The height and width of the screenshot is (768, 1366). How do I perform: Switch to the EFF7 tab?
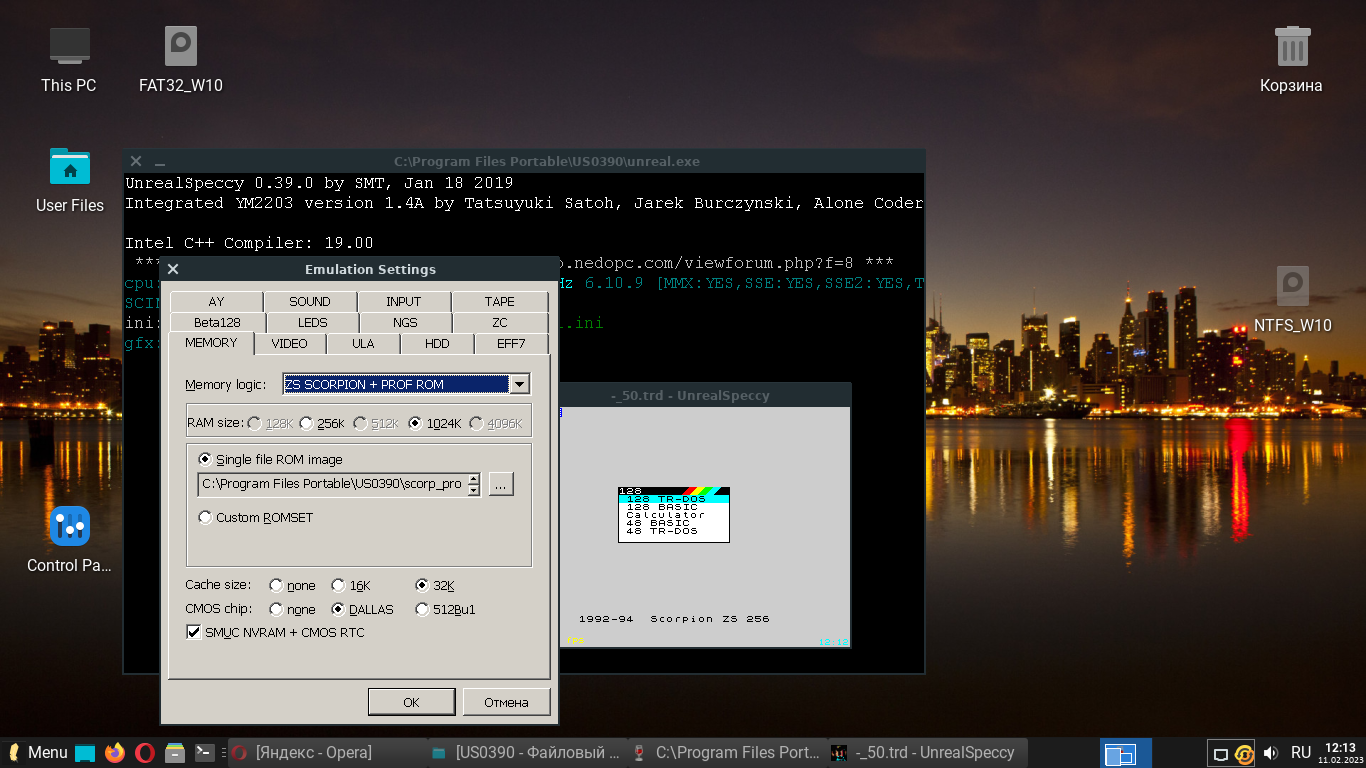coord(511,343)
